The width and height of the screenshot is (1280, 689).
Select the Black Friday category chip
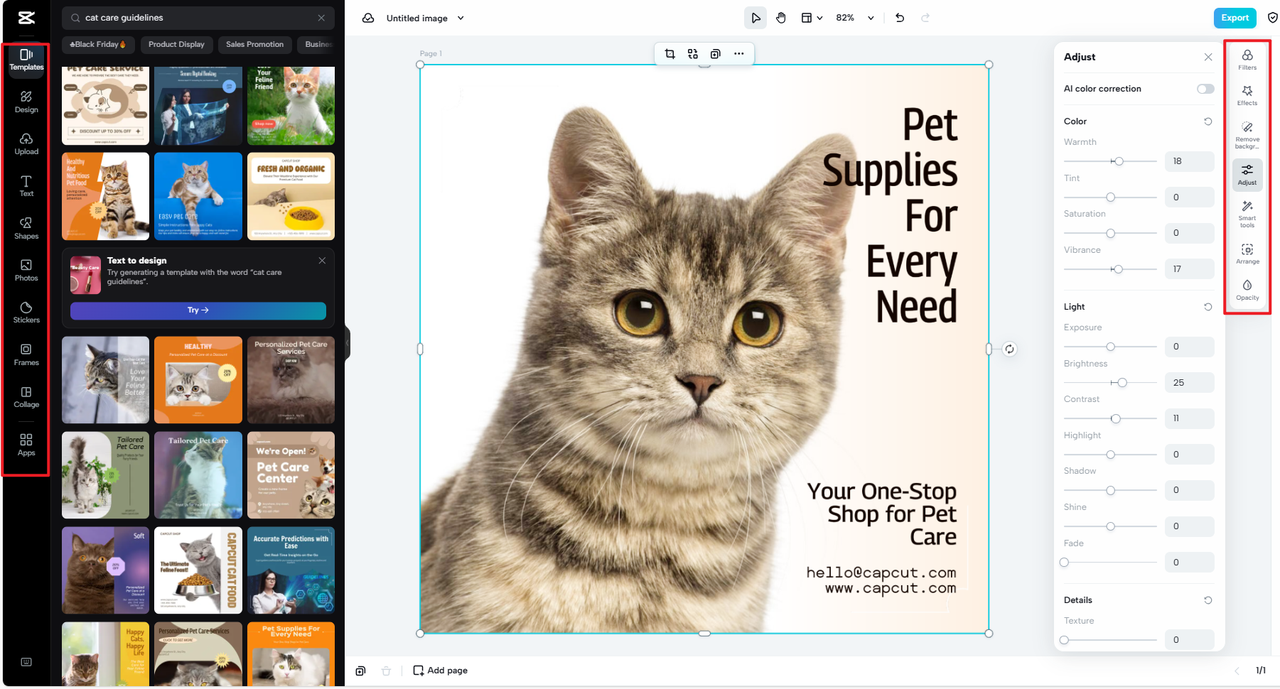point(98,44)
